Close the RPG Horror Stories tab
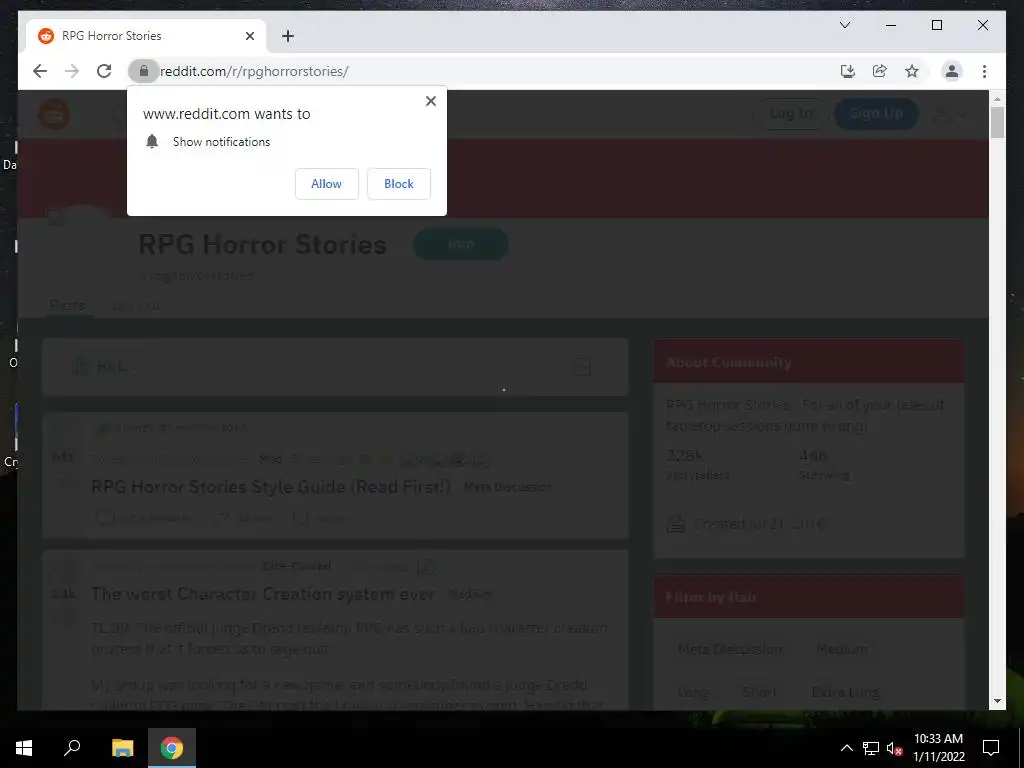 point(249,36)
